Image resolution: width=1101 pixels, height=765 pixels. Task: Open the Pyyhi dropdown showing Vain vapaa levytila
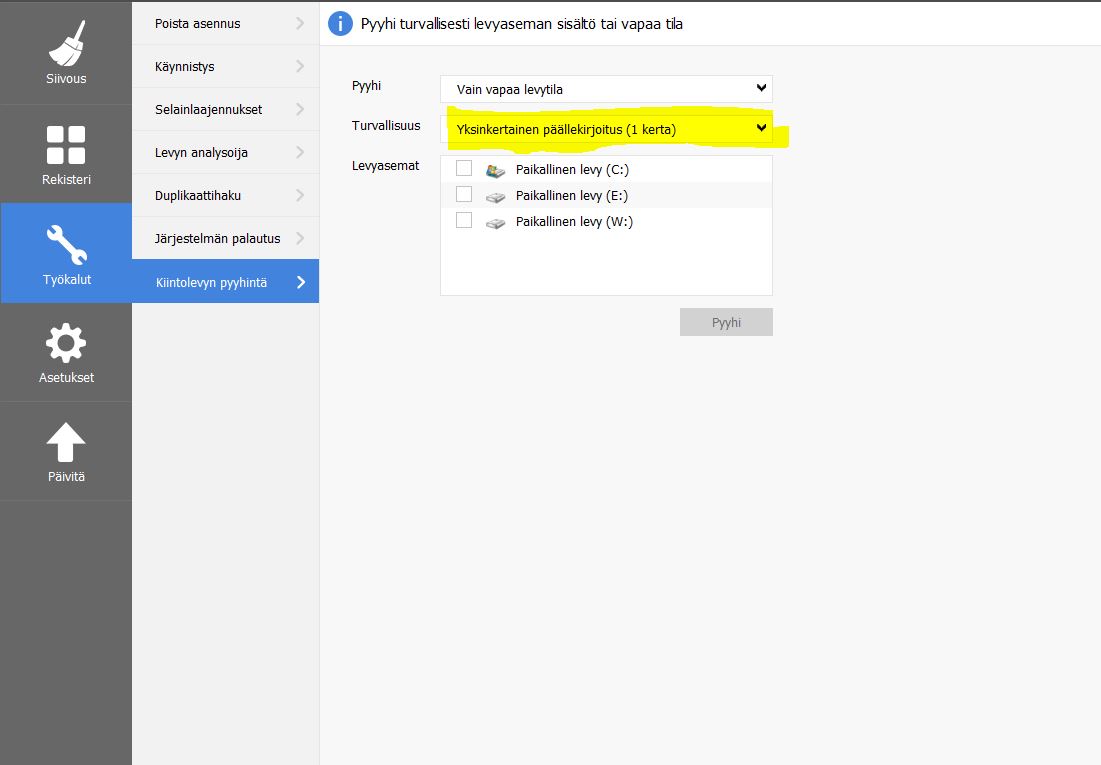tap(607, 89)
